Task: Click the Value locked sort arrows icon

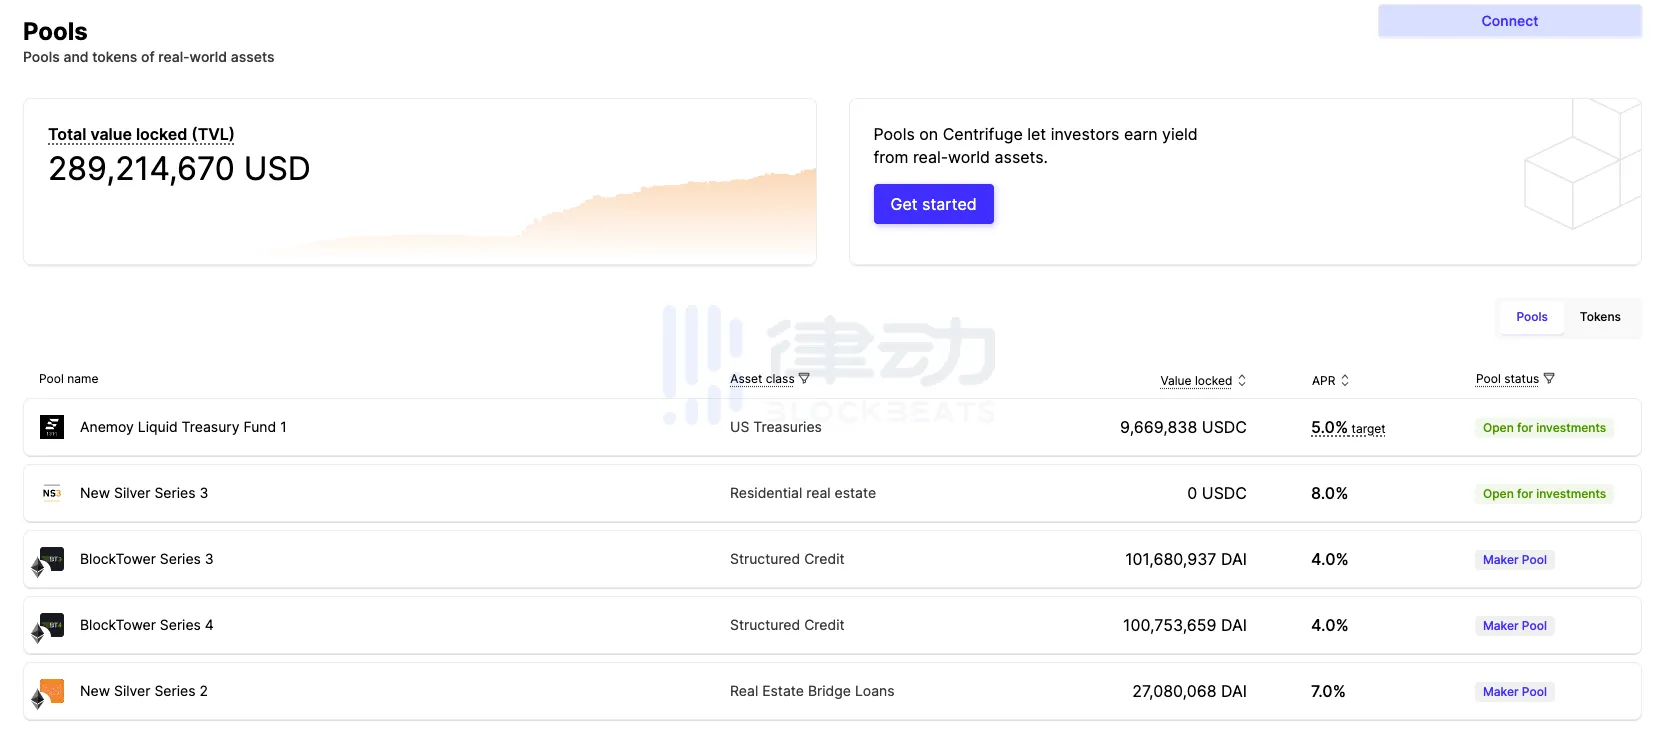Action: 1242,381
